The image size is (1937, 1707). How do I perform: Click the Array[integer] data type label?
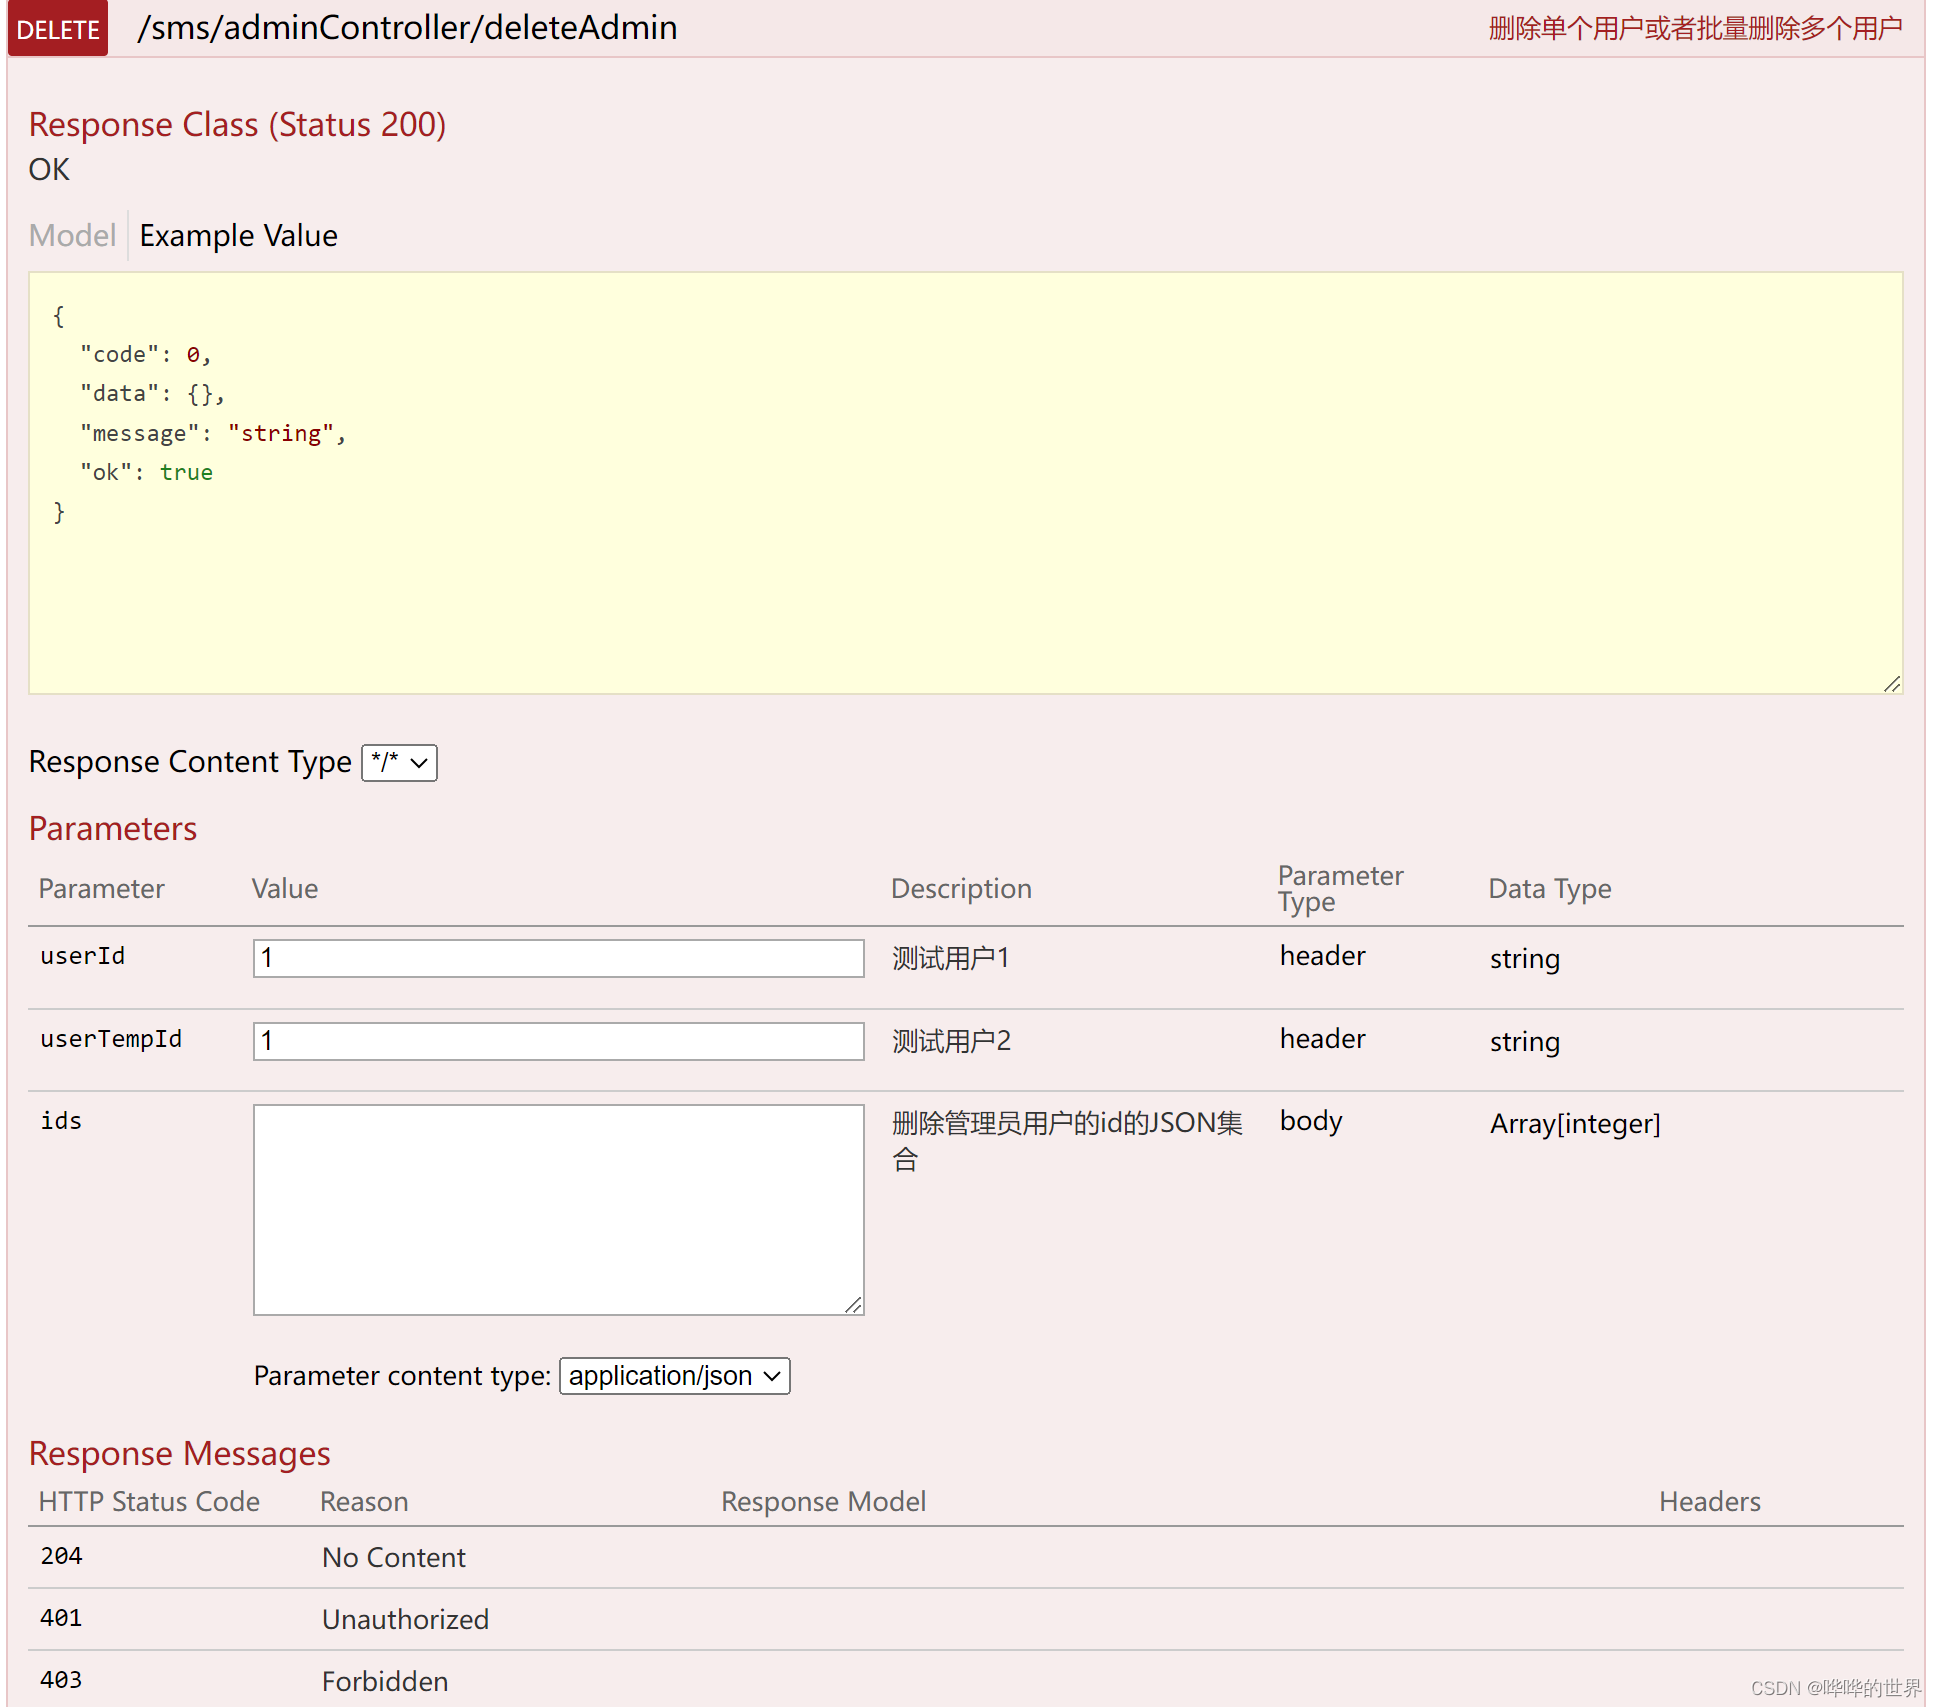tap(1574, 1124)
